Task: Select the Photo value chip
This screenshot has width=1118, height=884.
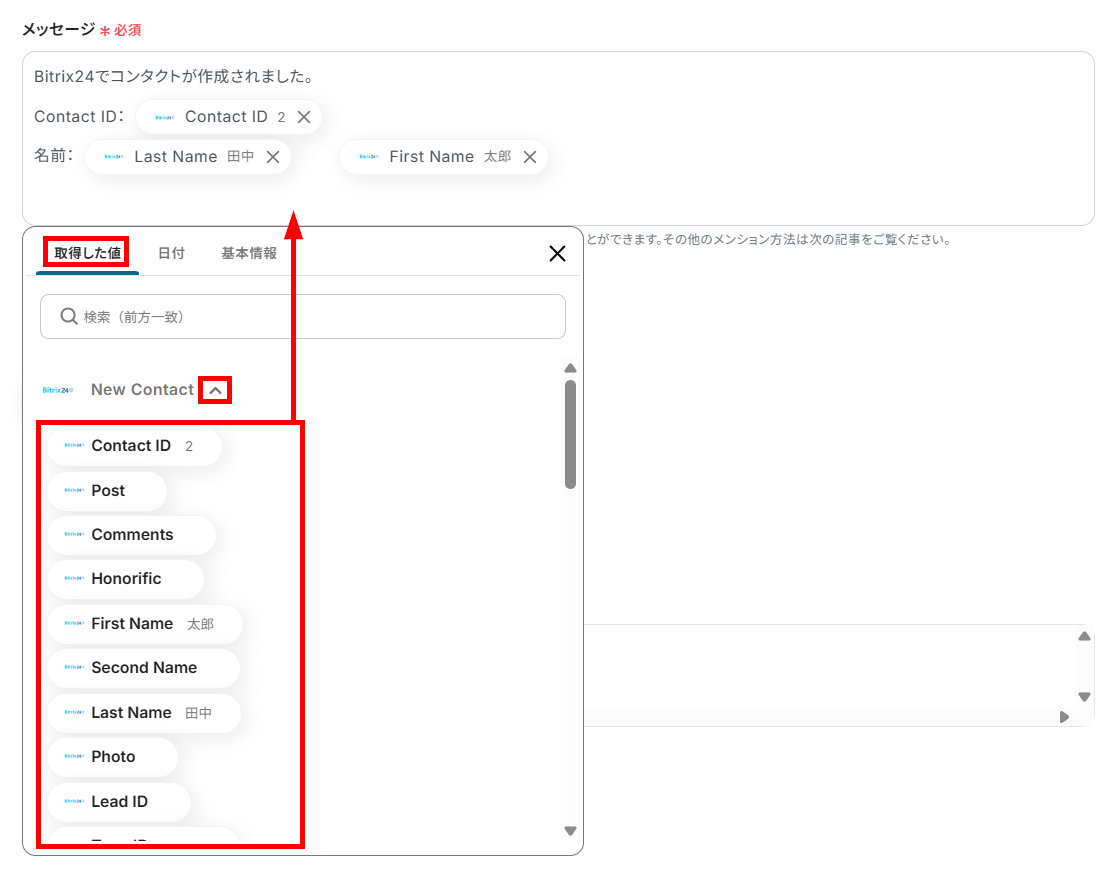Action: point(113,757)
